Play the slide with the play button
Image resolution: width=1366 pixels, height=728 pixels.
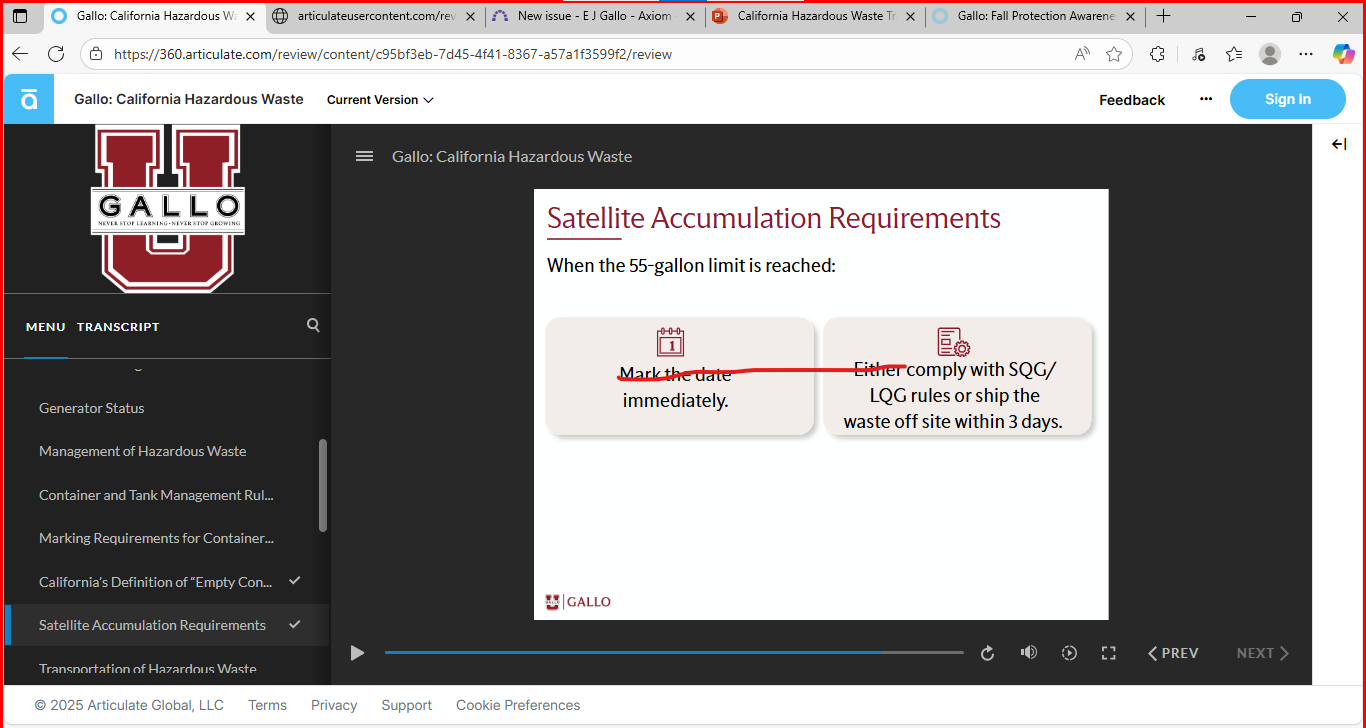coord(357,653)
